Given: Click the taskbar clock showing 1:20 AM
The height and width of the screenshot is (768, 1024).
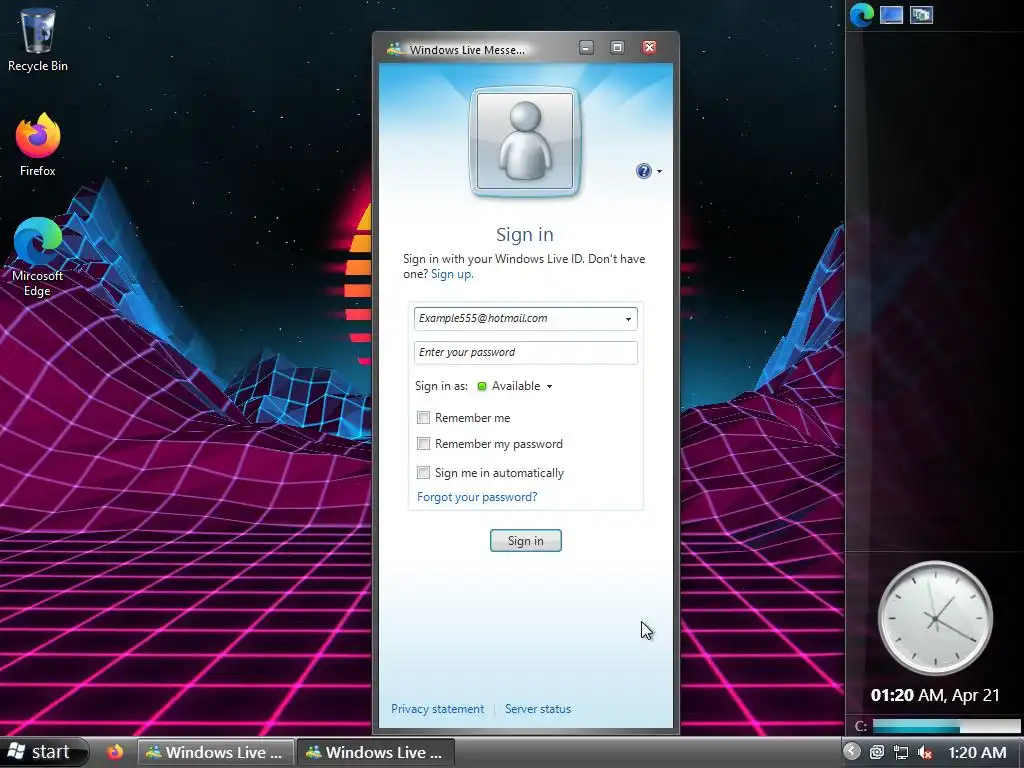Looking at the screenshot, I should pyautogui.click(x=977, y=752).
